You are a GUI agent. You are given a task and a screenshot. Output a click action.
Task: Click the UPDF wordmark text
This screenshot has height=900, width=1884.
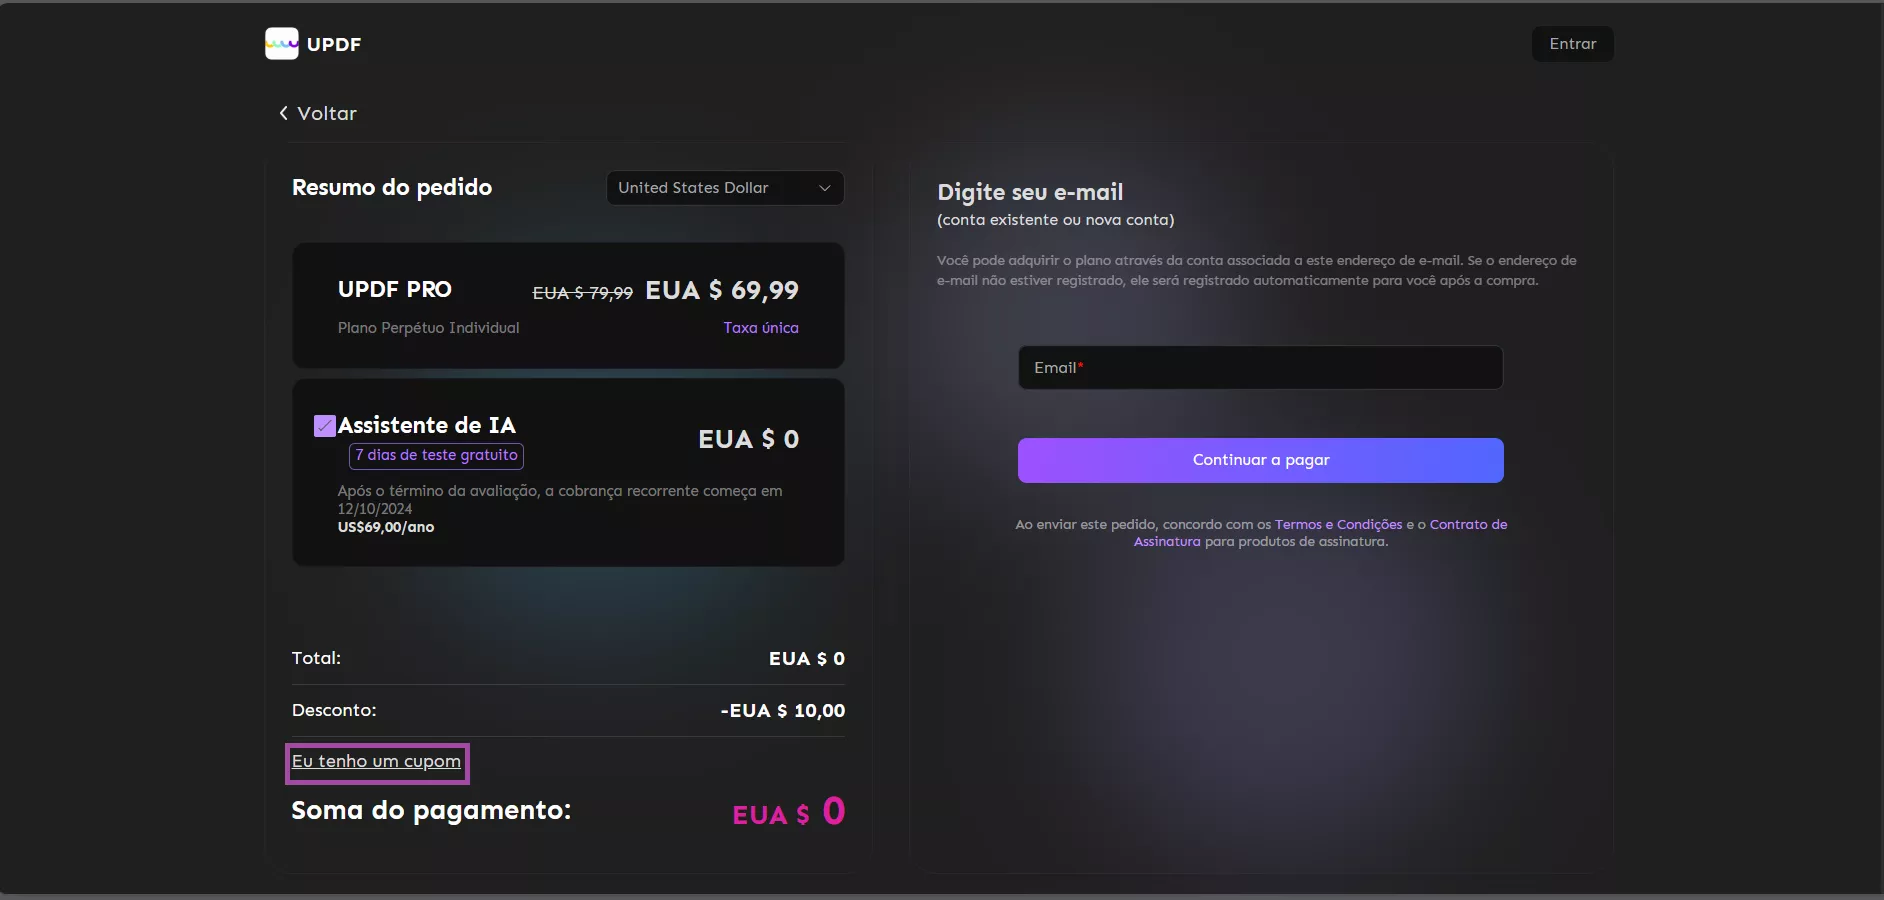tap(334, 44)
